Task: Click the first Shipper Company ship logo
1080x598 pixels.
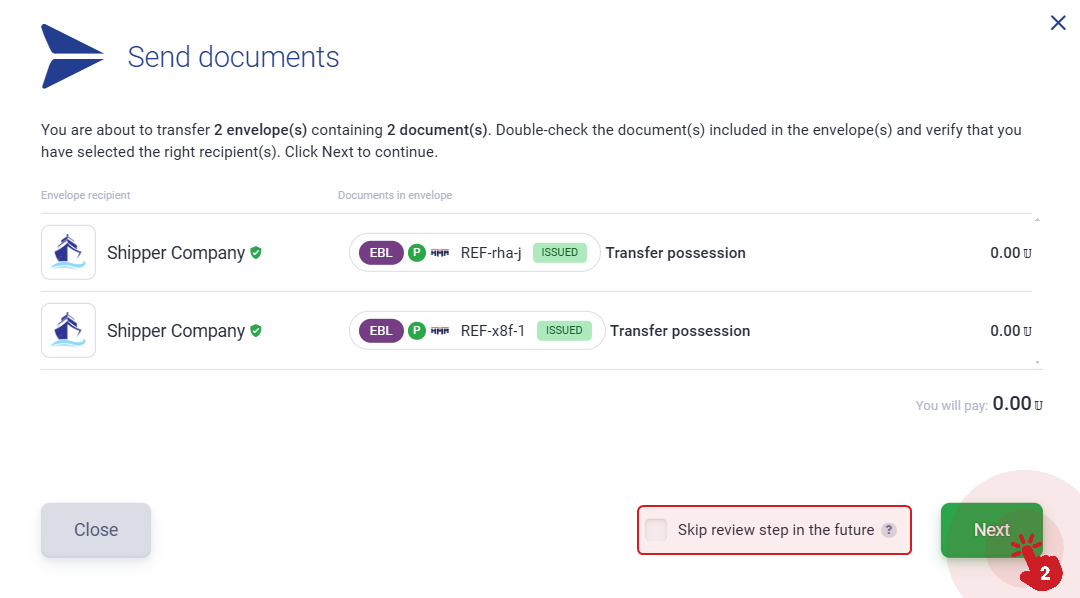Action: tap(68, 252)
